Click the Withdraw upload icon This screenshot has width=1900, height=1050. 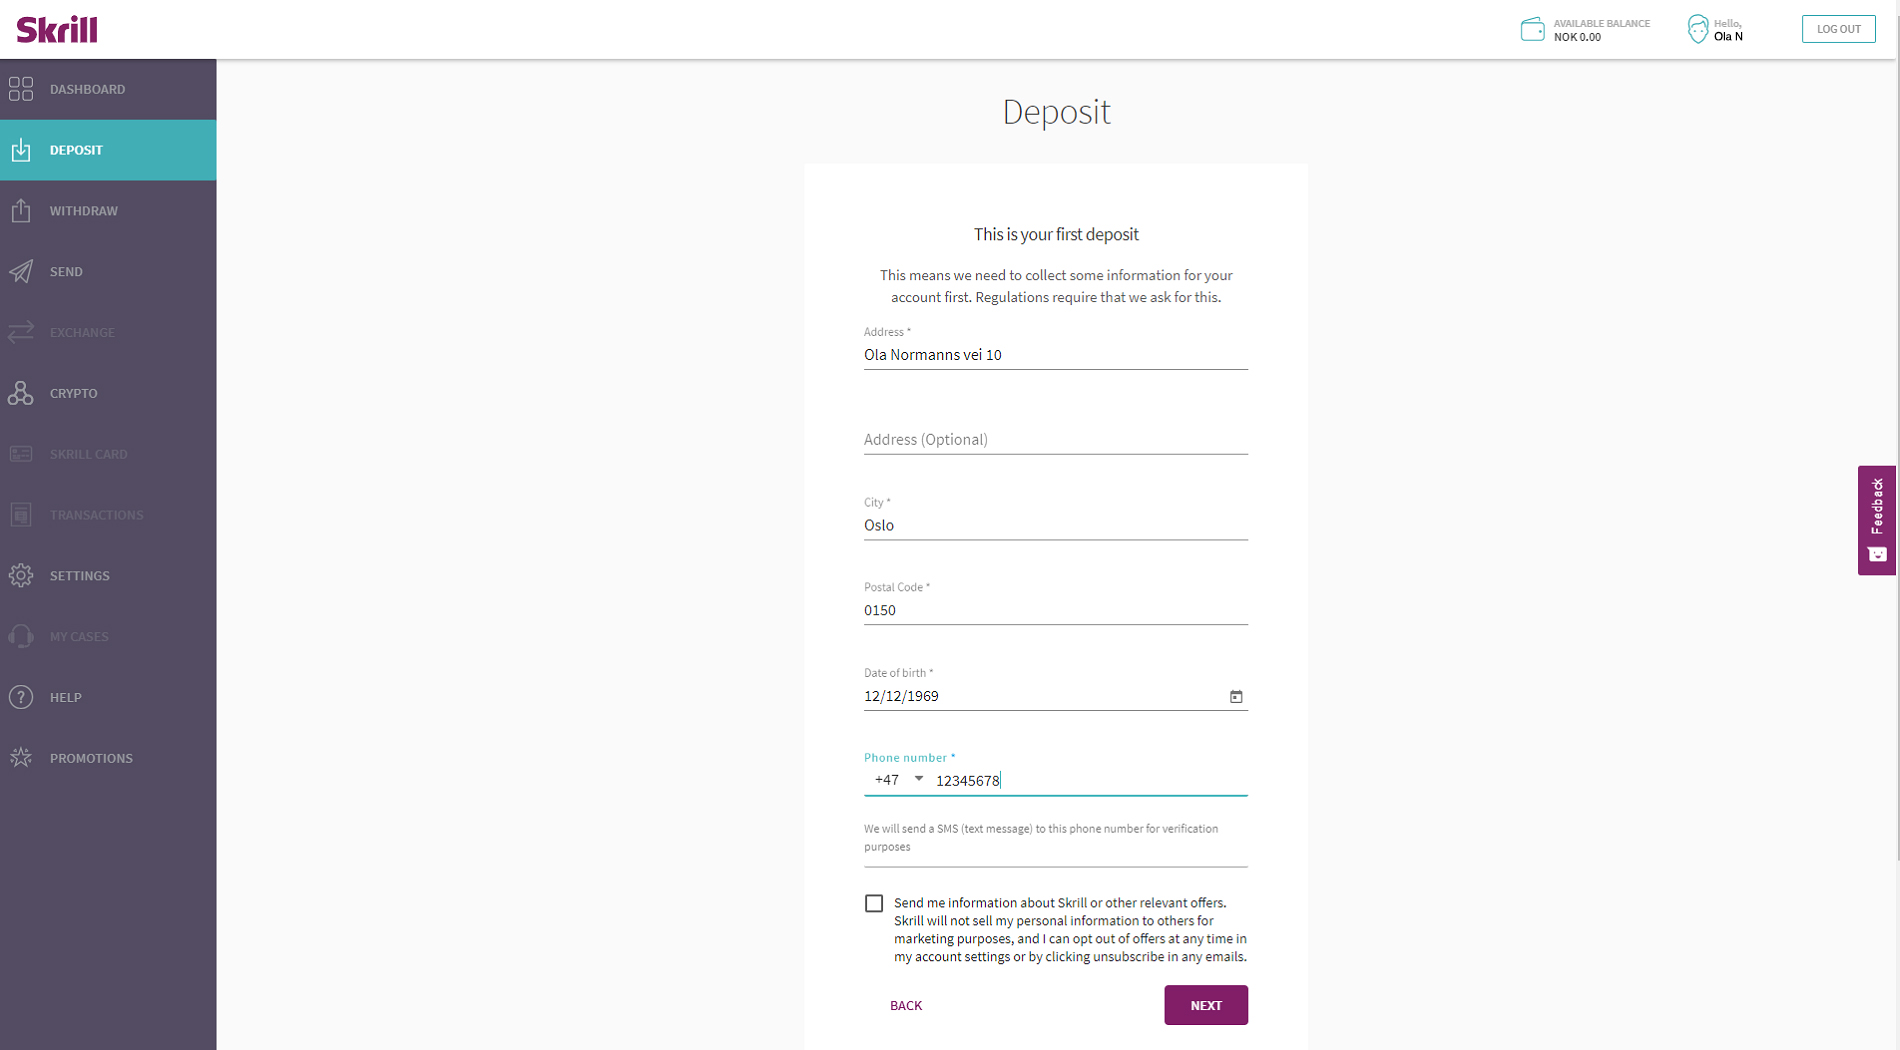click(x=21, y=211)
